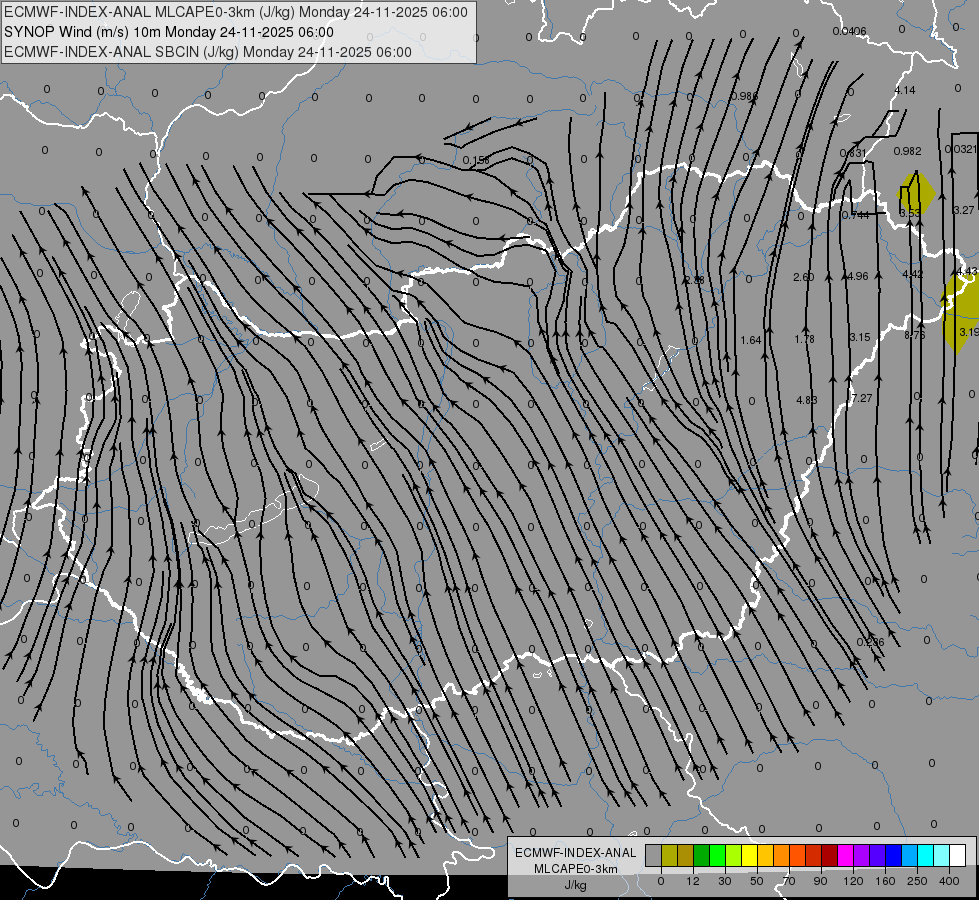Select the MLCAPE0-3km legend caption
The image size is (979, 900).
click(576, 869)
